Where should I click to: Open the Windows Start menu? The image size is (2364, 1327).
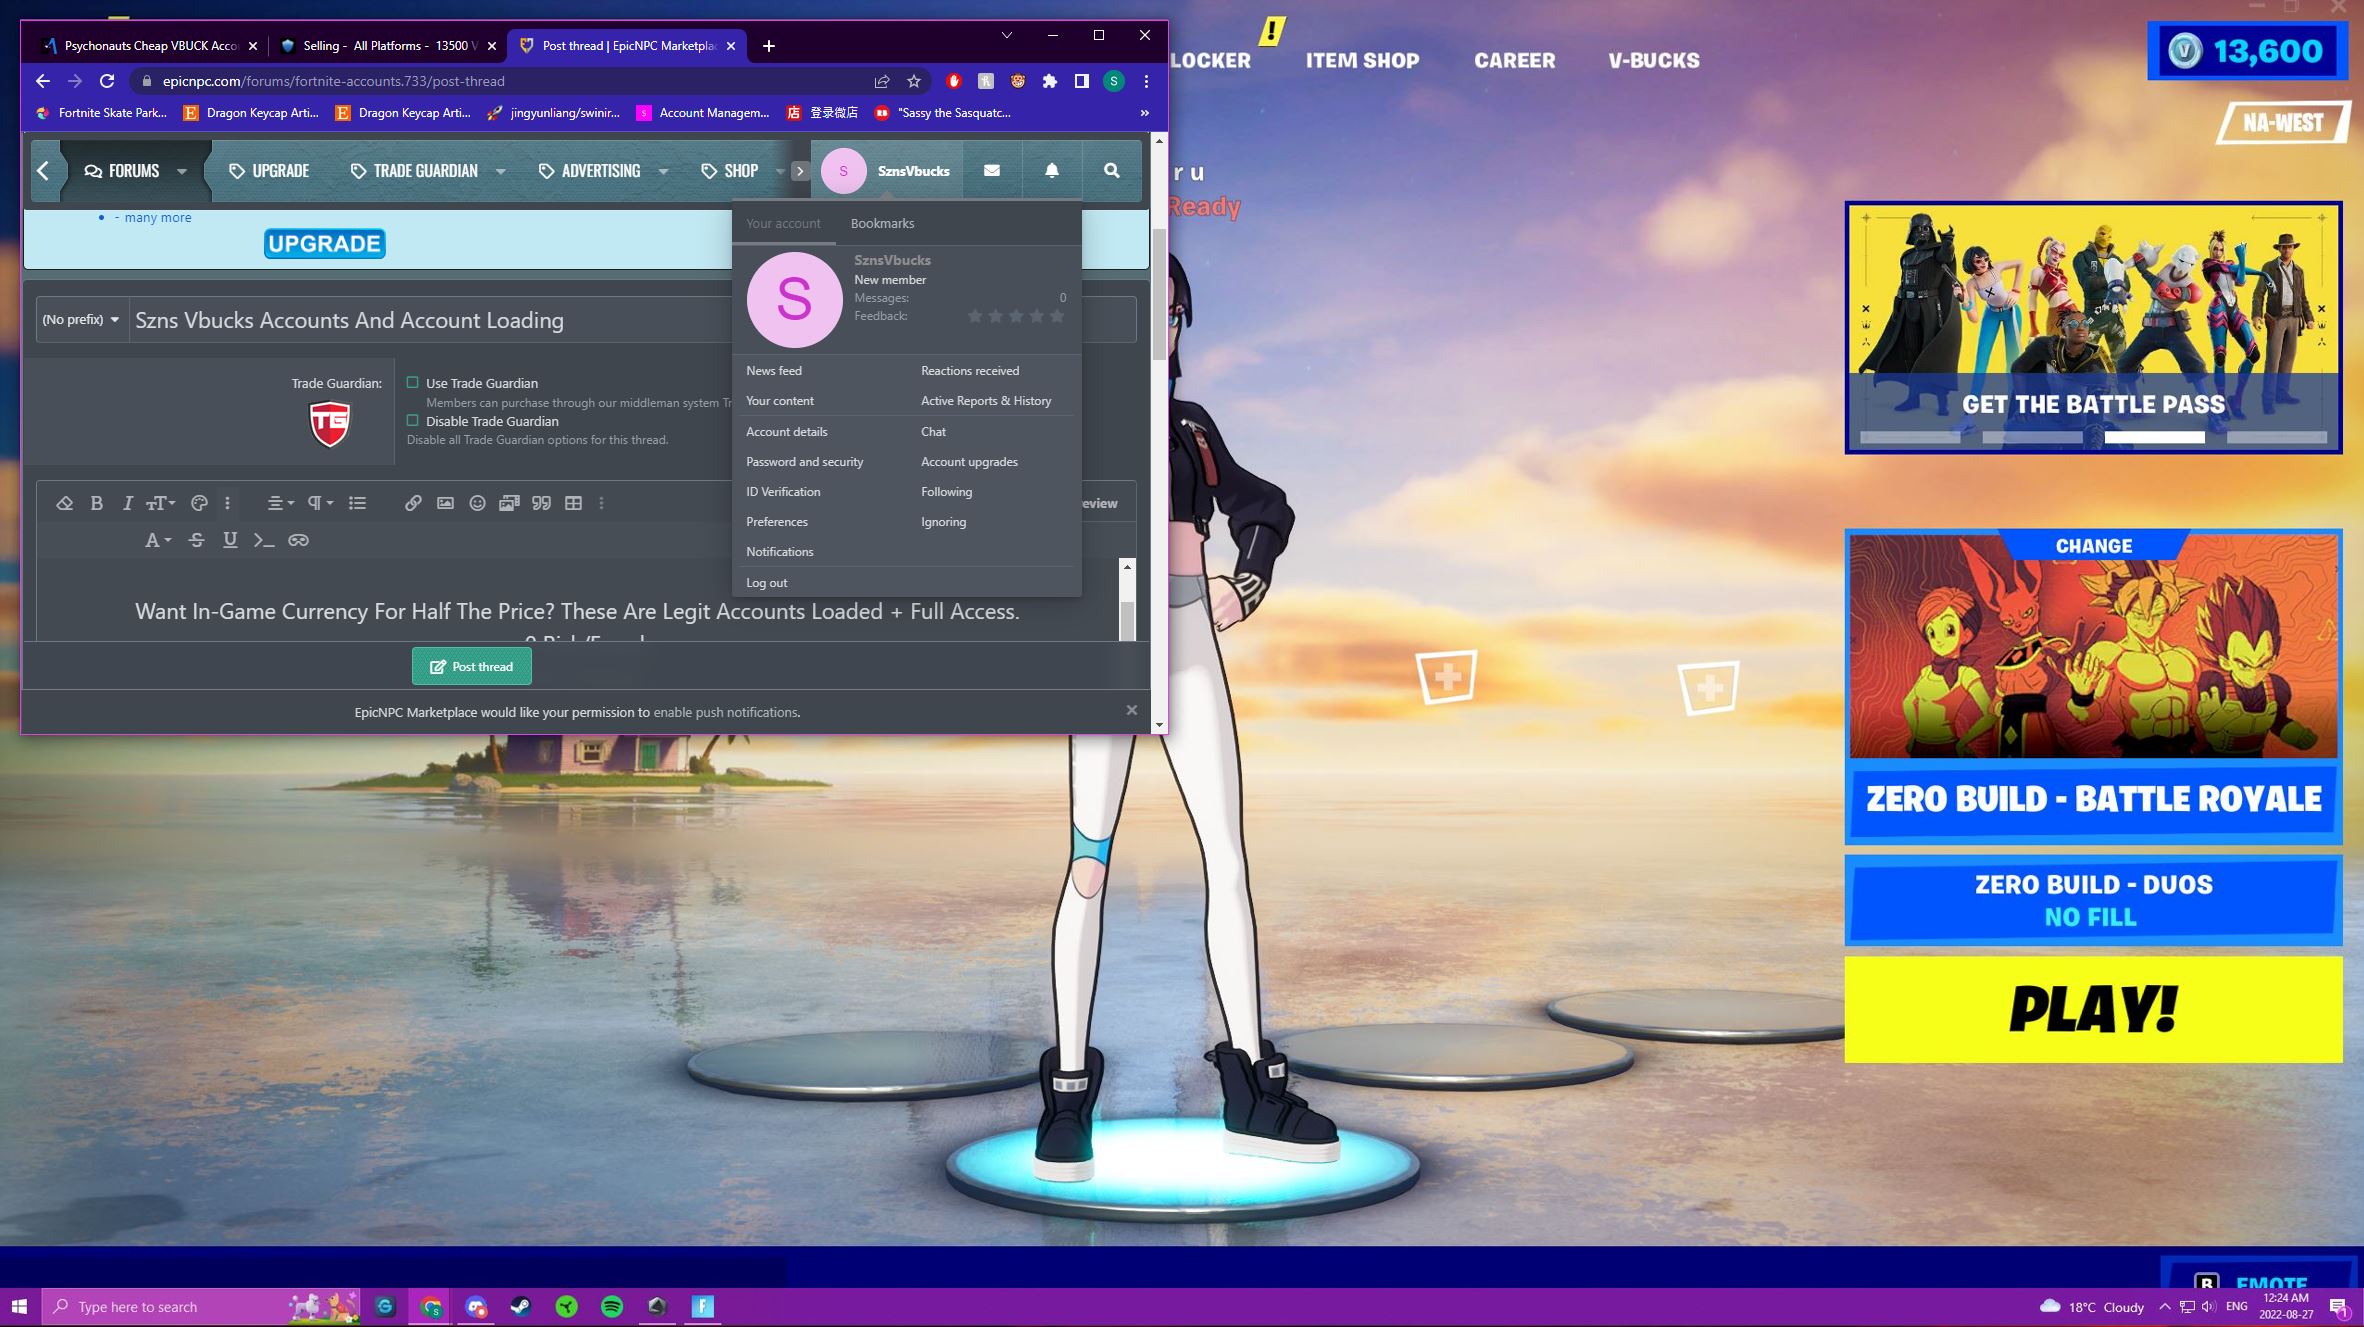[19, 1306]
